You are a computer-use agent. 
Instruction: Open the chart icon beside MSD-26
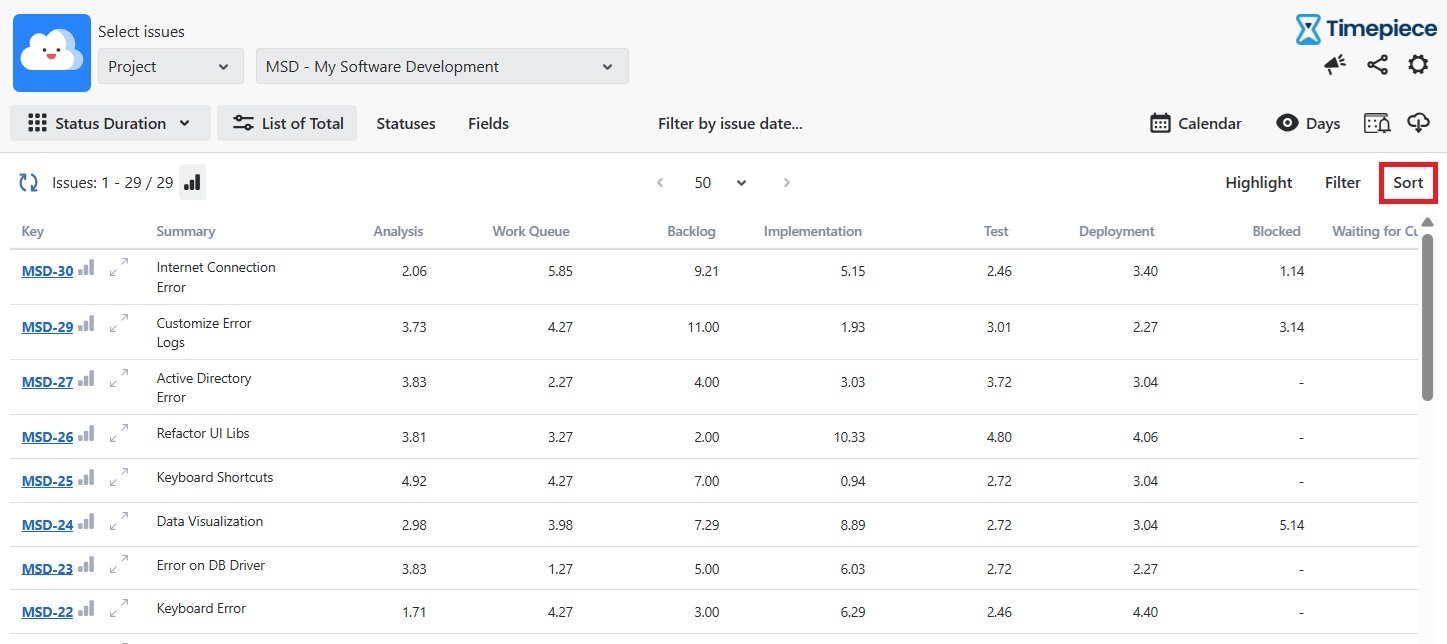[x=87, y=434]
